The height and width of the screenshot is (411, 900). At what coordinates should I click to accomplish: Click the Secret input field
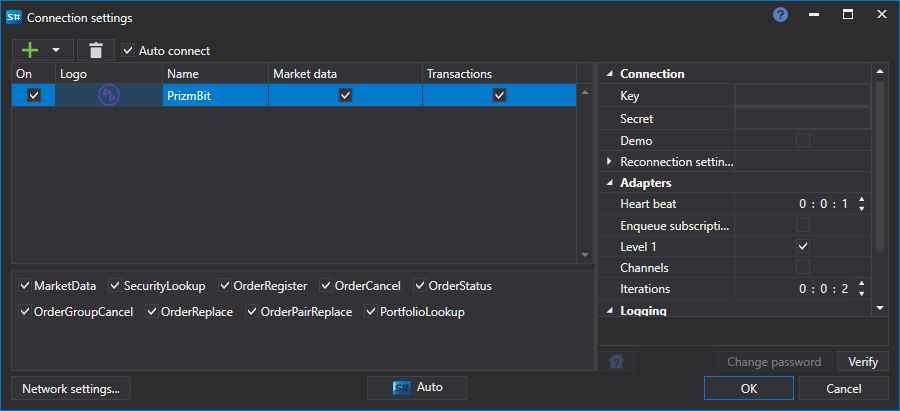[x=802, y=119]
